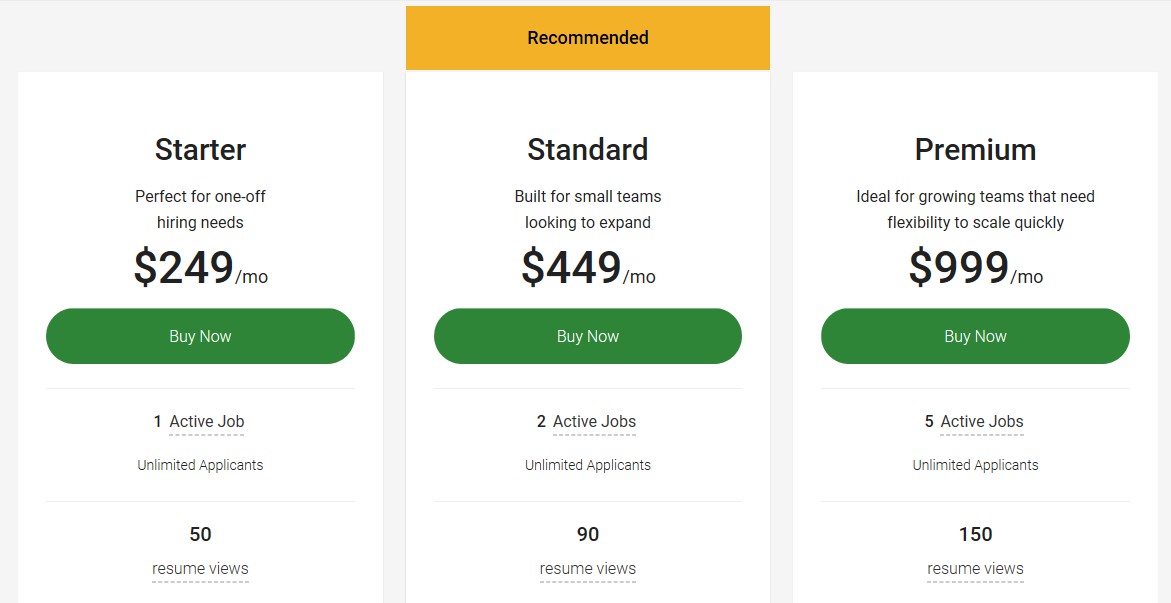This screenshot has height=603, width=1171.
Task: Click the Standard plan heading
Action: tap(588, 150)
